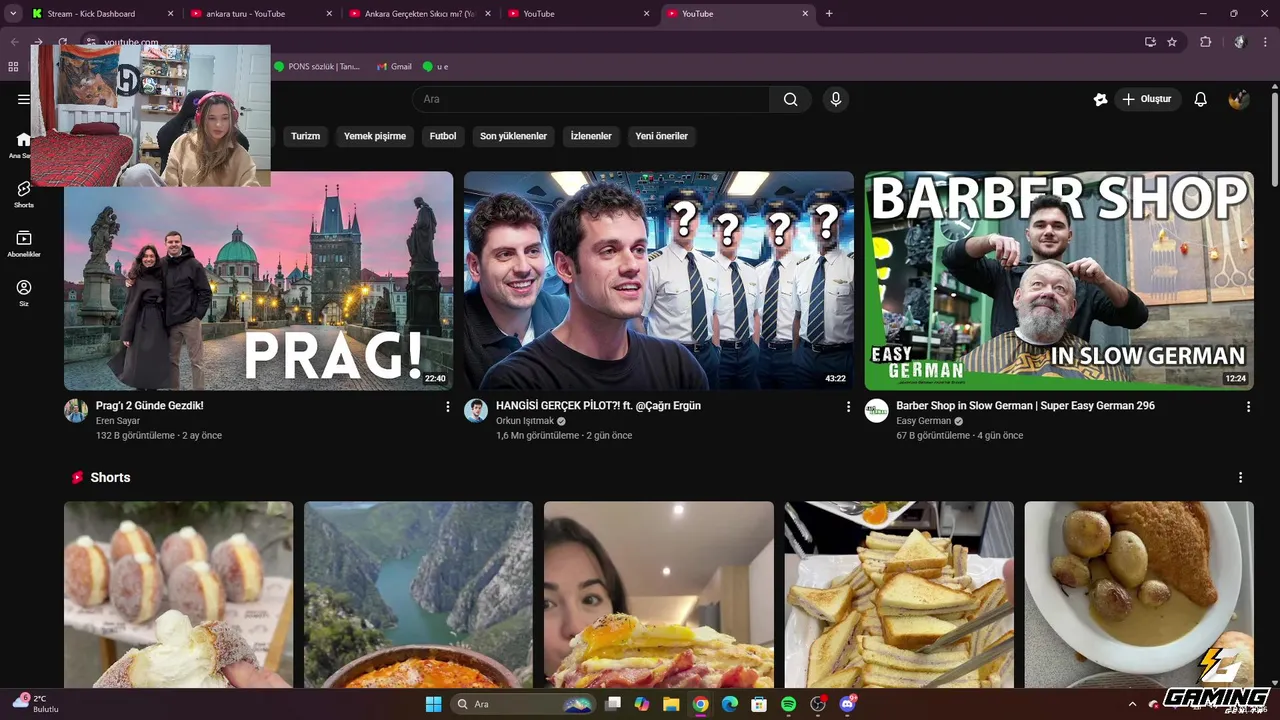Click the YouTube search magnifier button
This screenshot has width=1280, height=720.
[791, 99]
